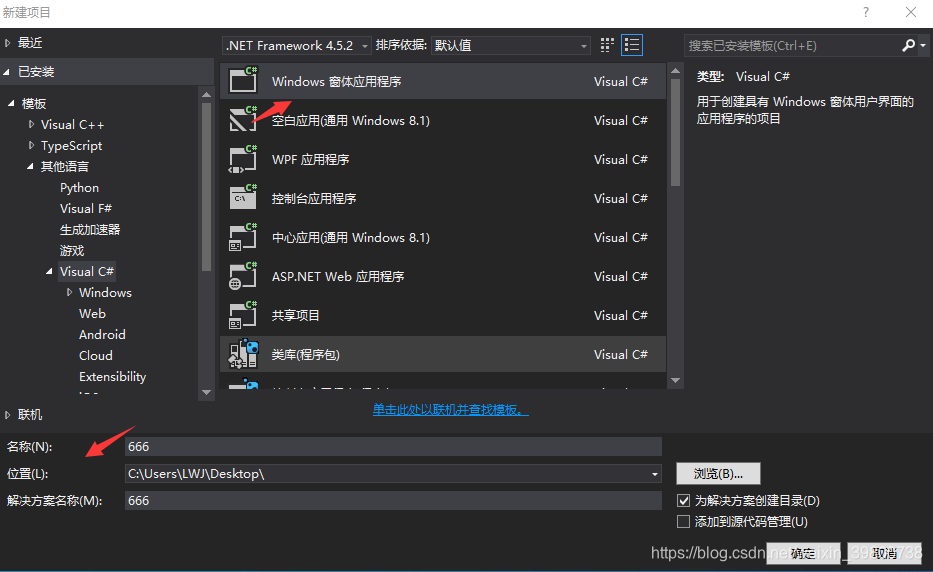
Task: Enable 添加到源代码管理 checkbox
Action: click(x=684, y=522)
